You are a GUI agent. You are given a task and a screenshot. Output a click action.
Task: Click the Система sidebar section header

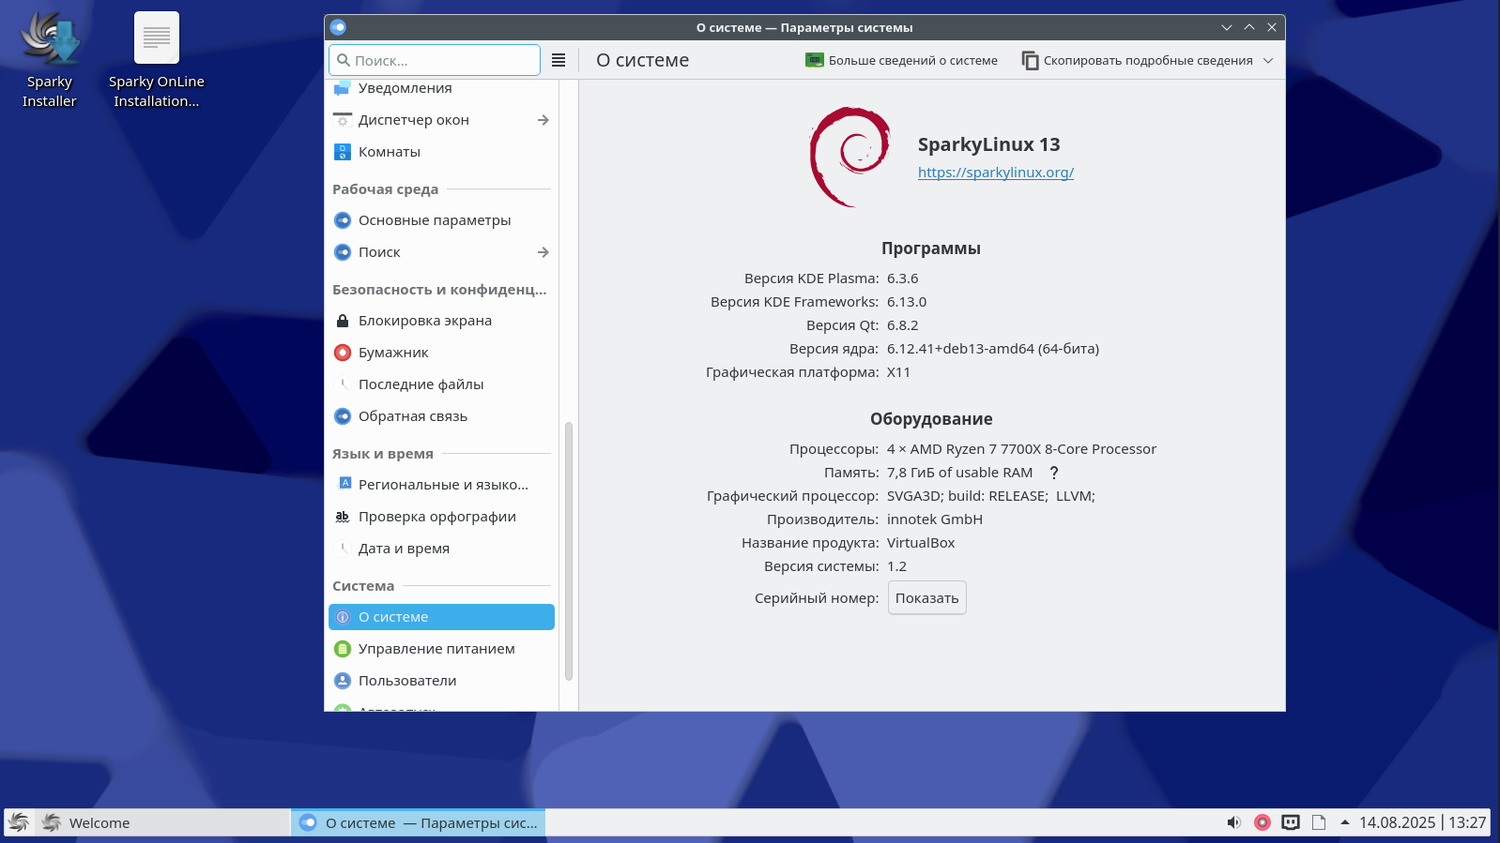[x=363, y=586]
